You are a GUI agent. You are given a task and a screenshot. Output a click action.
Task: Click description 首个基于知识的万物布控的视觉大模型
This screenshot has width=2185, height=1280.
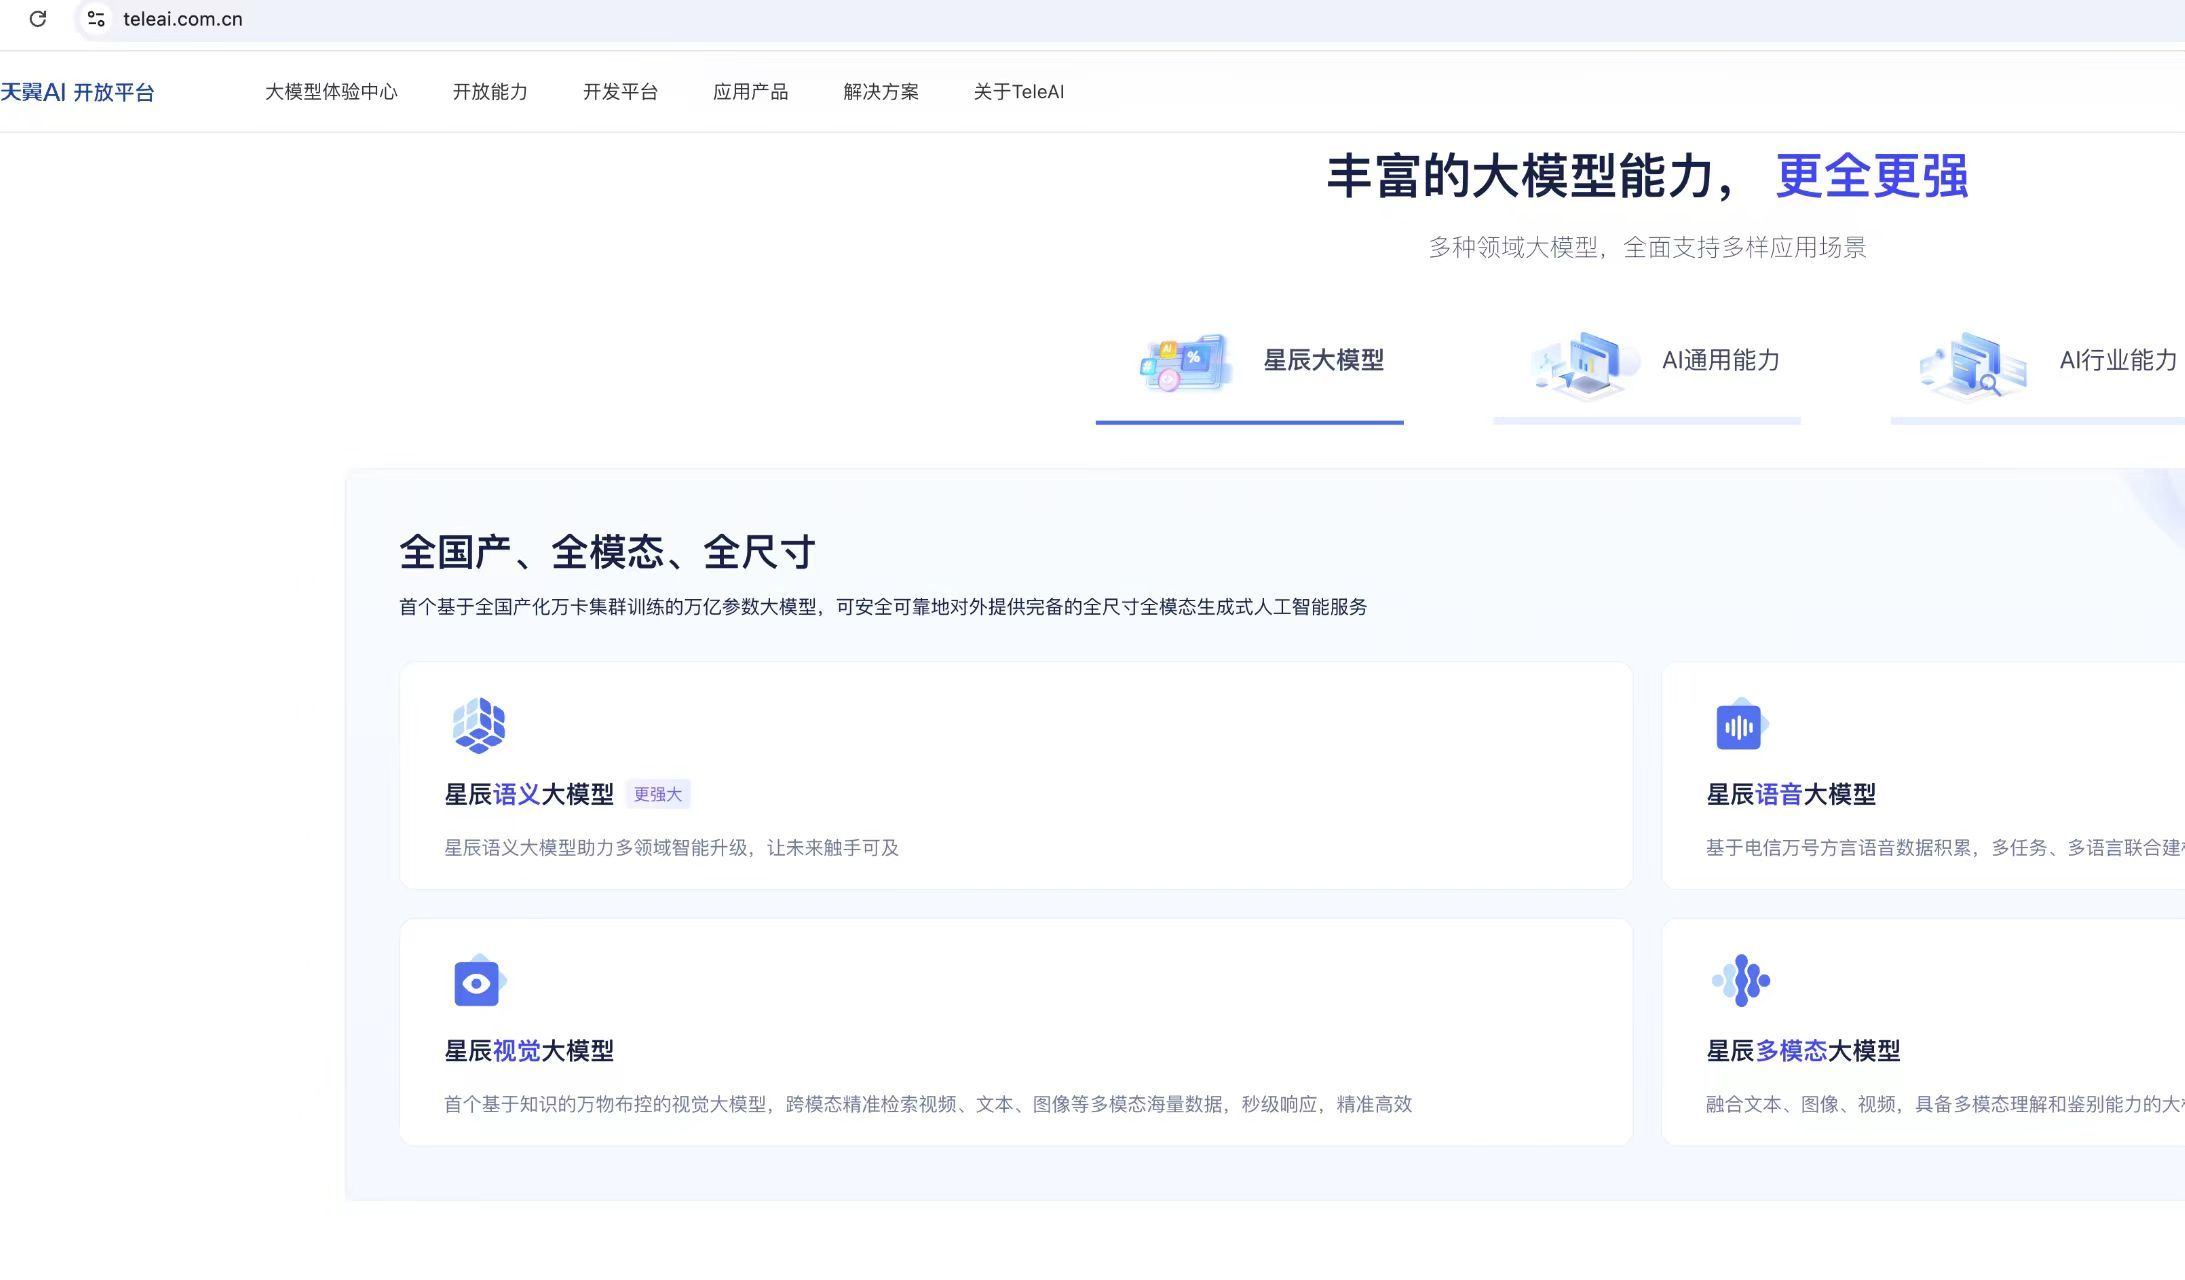coord(928,1104)
